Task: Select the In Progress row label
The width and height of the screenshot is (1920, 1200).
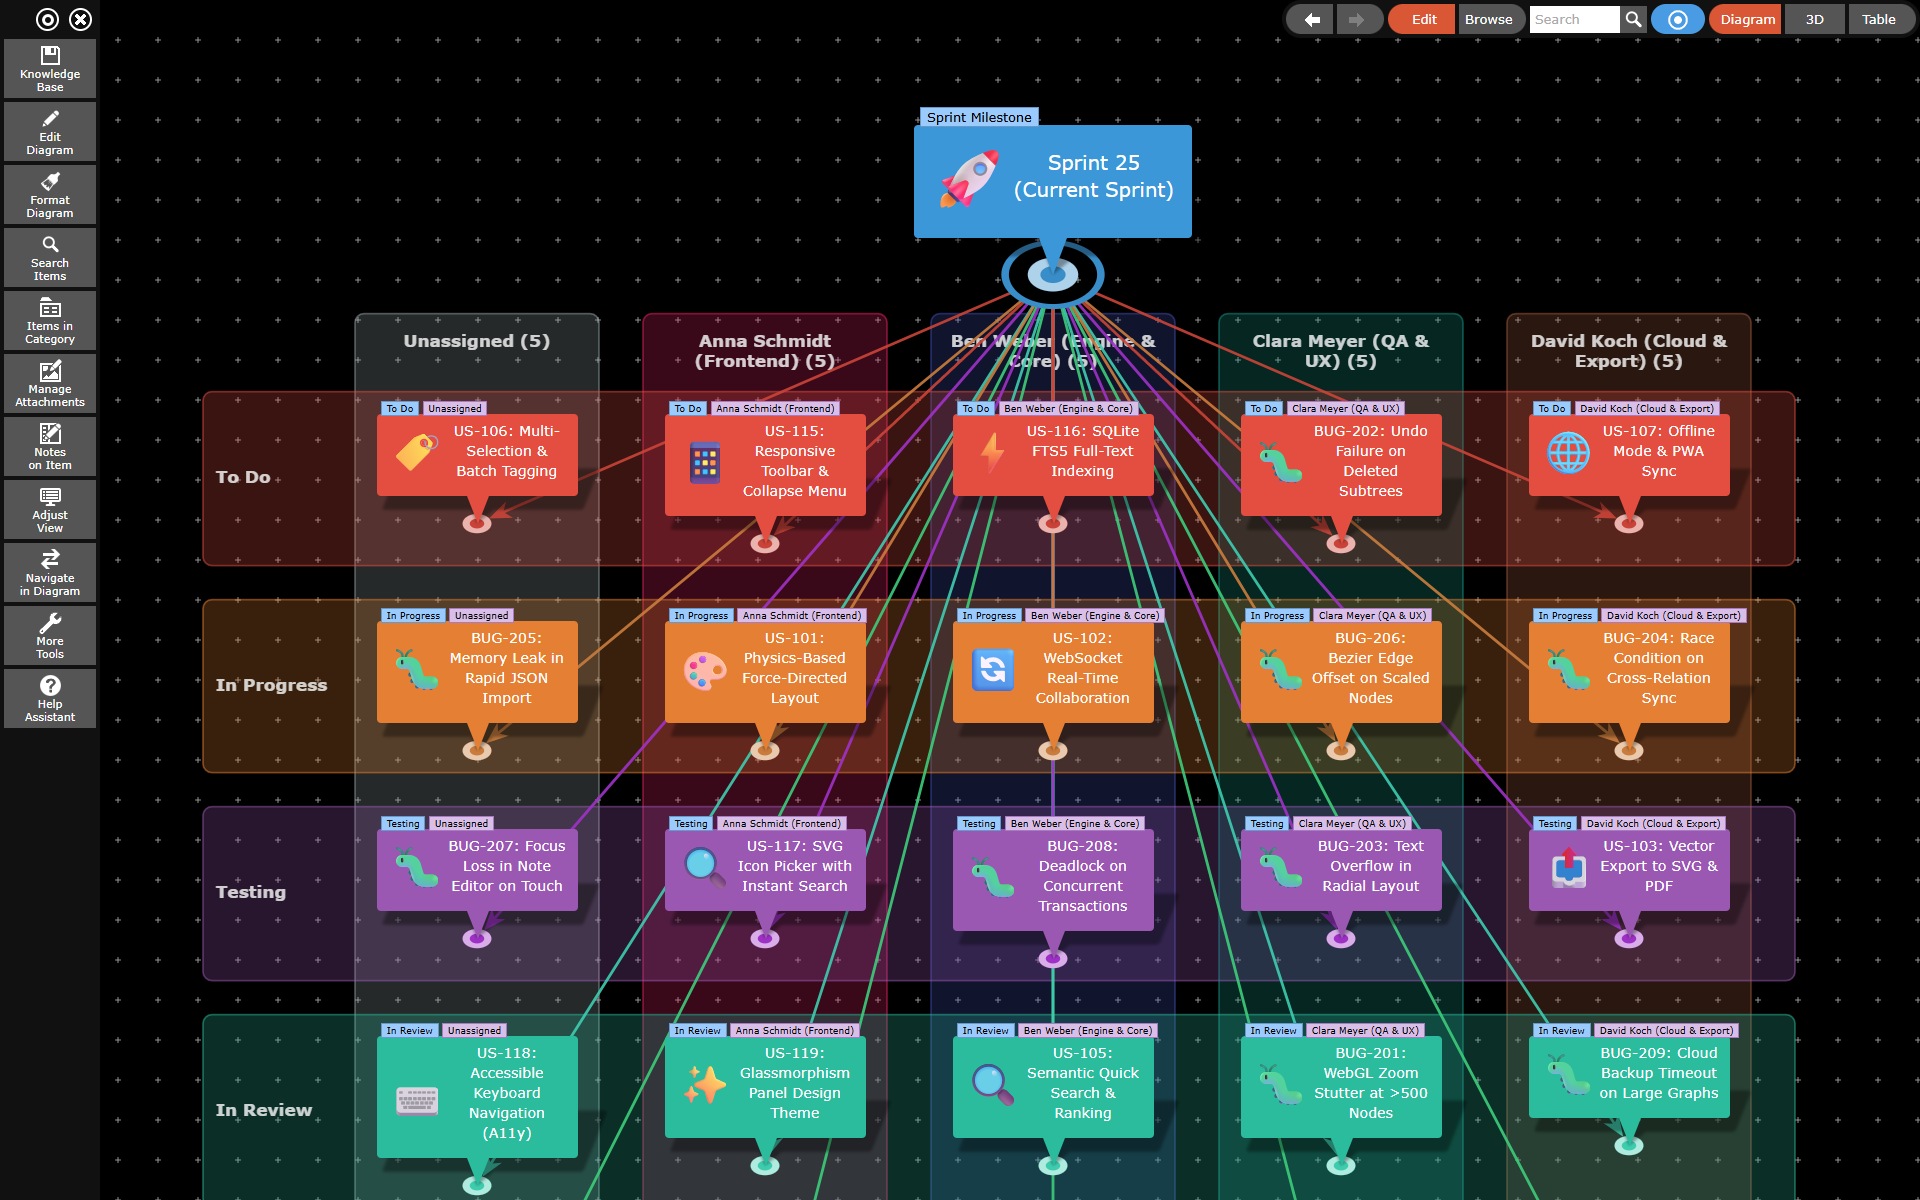Action: (271, 685)
